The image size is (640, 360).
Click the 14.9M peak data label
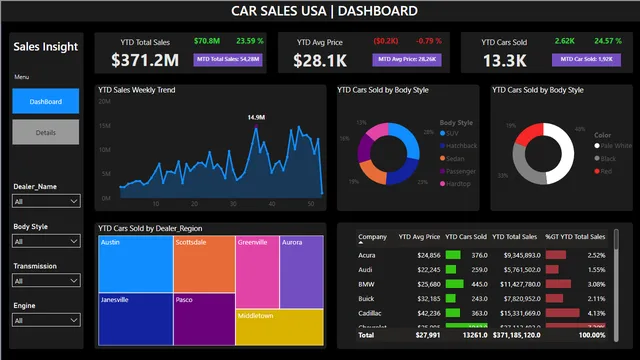(256, 118)
